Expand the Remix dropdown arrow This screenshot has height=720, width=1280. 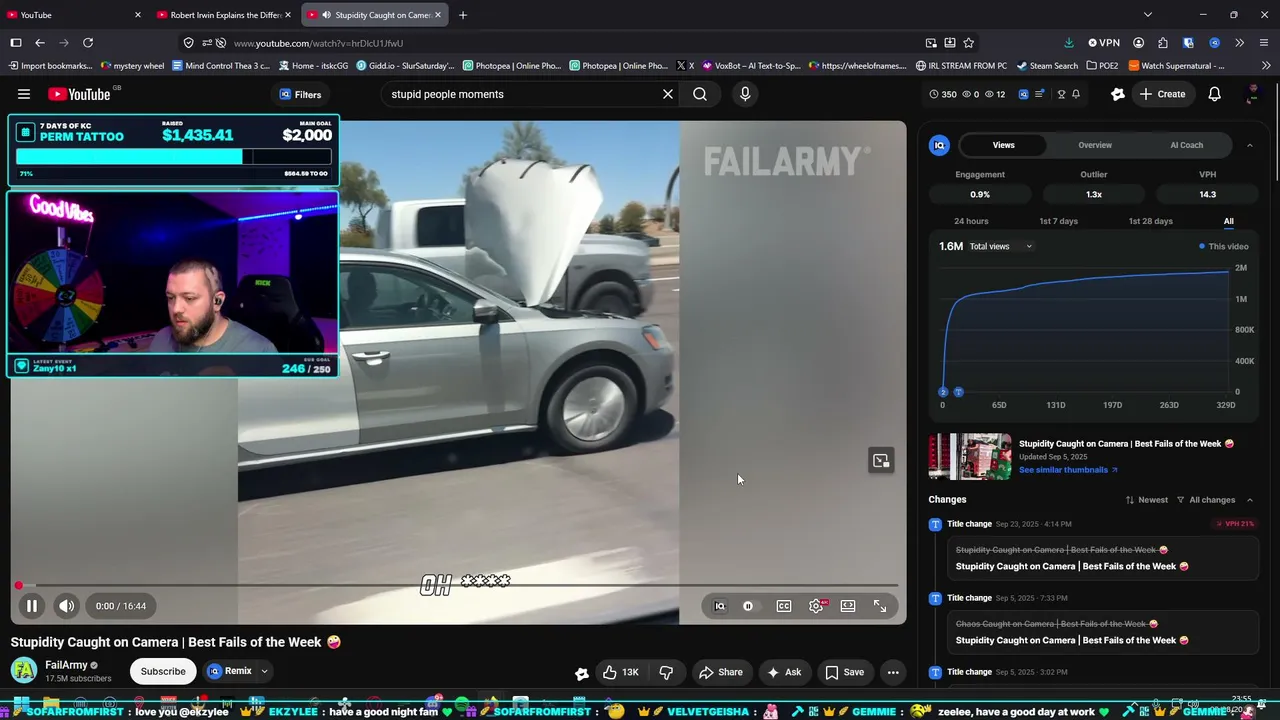point(265,671)
